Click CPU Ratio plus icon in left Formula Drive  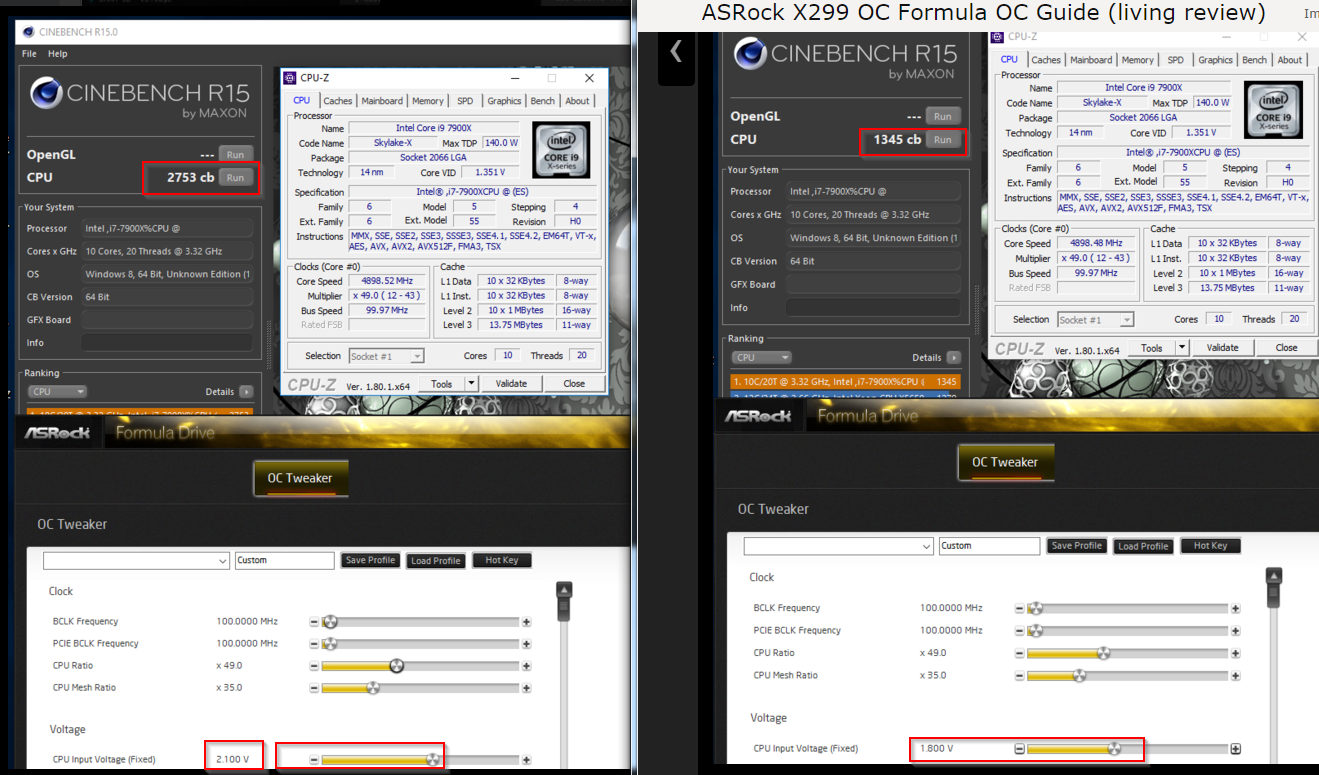point(526,666)
